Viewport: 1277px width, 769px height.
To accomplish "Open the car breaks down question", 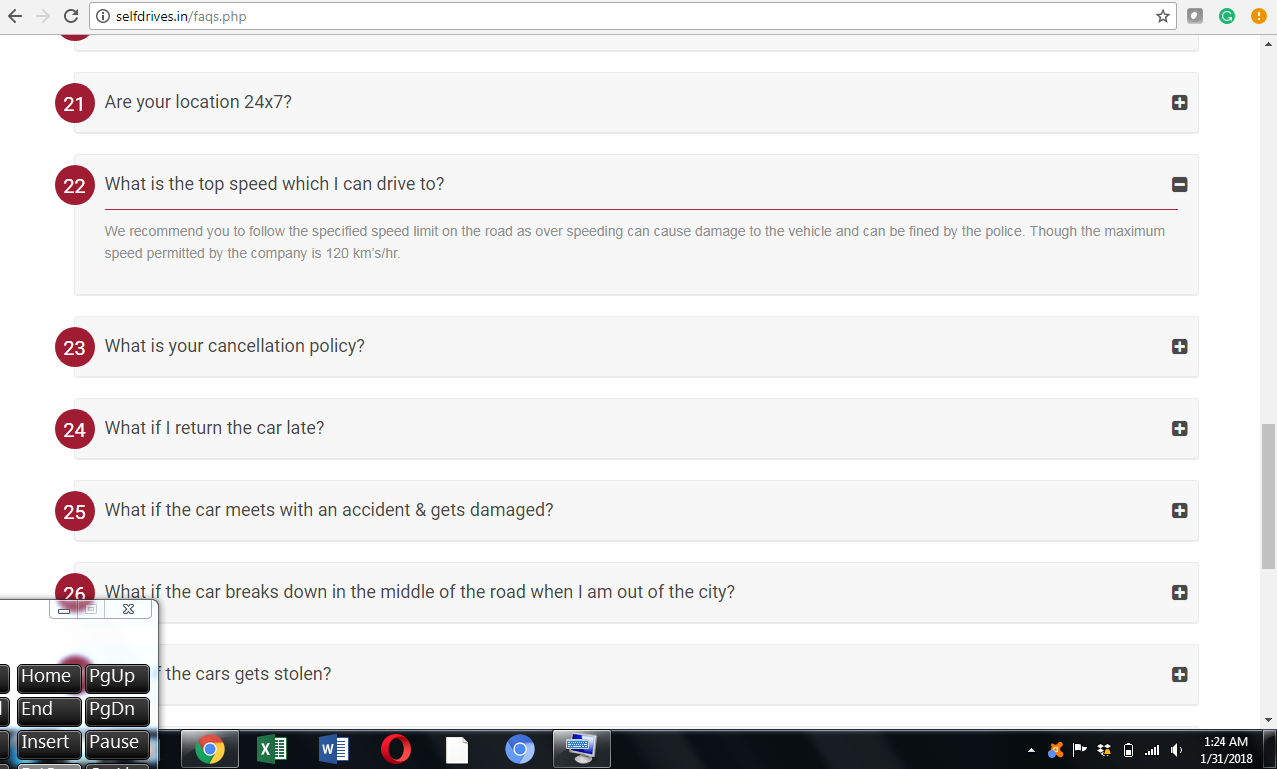I will (x=1179, y=592).
